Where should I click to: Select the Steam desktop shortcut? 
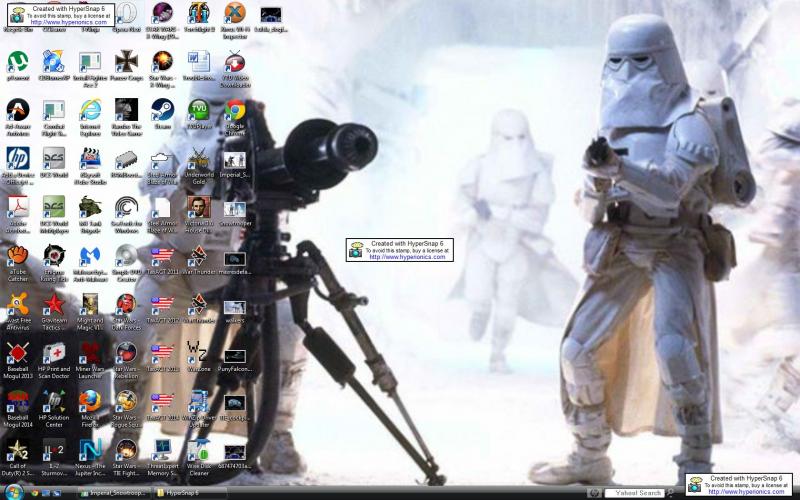[x=162, y=114]
